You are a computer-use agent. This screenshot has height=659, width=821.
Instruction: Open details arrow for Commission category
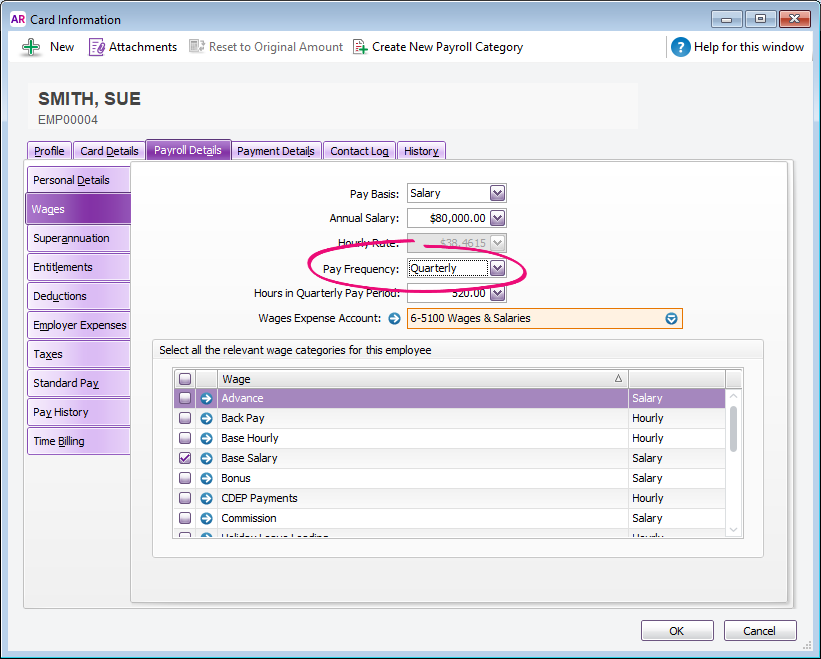[x=206, y=519]
